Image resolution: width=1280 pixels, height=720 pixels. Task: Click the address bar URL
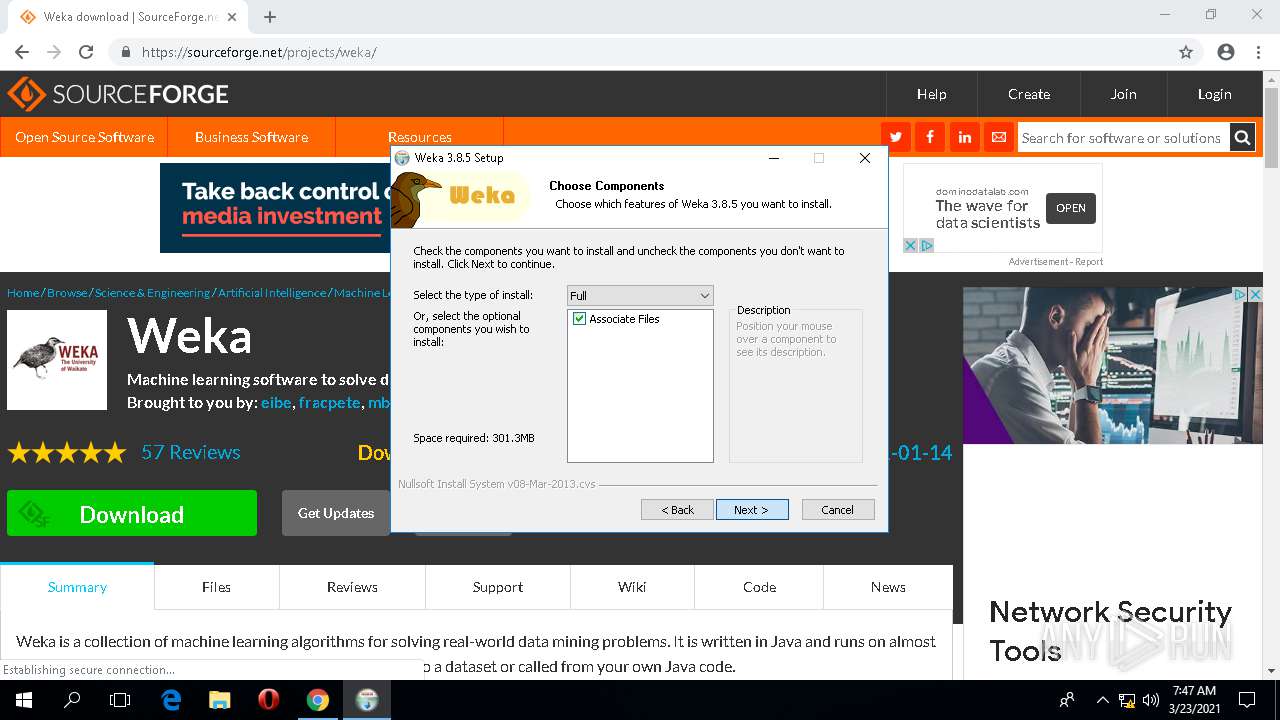tap(259, 52)
